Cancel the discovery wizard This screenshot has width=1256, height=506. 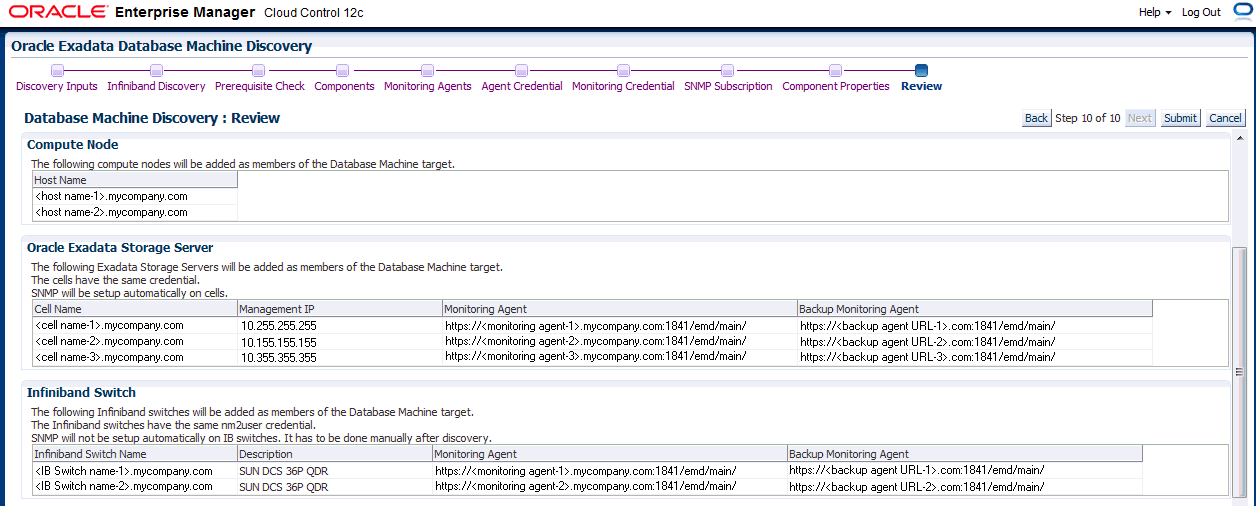[1225, 118]
